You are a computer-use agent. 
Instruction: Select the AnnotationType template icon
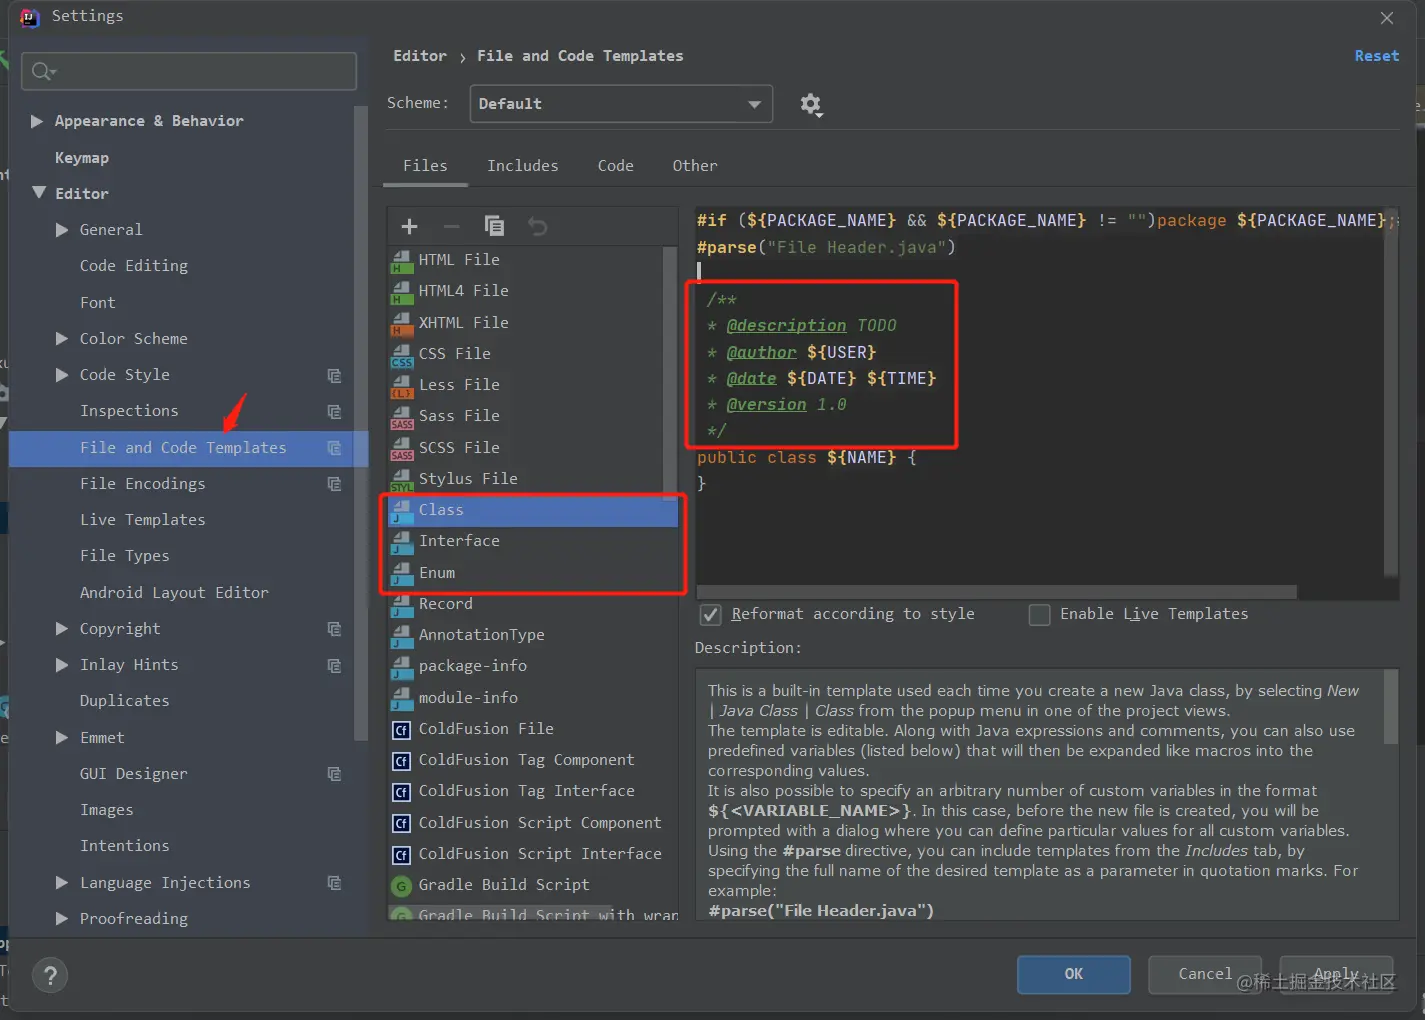[402, 636]
